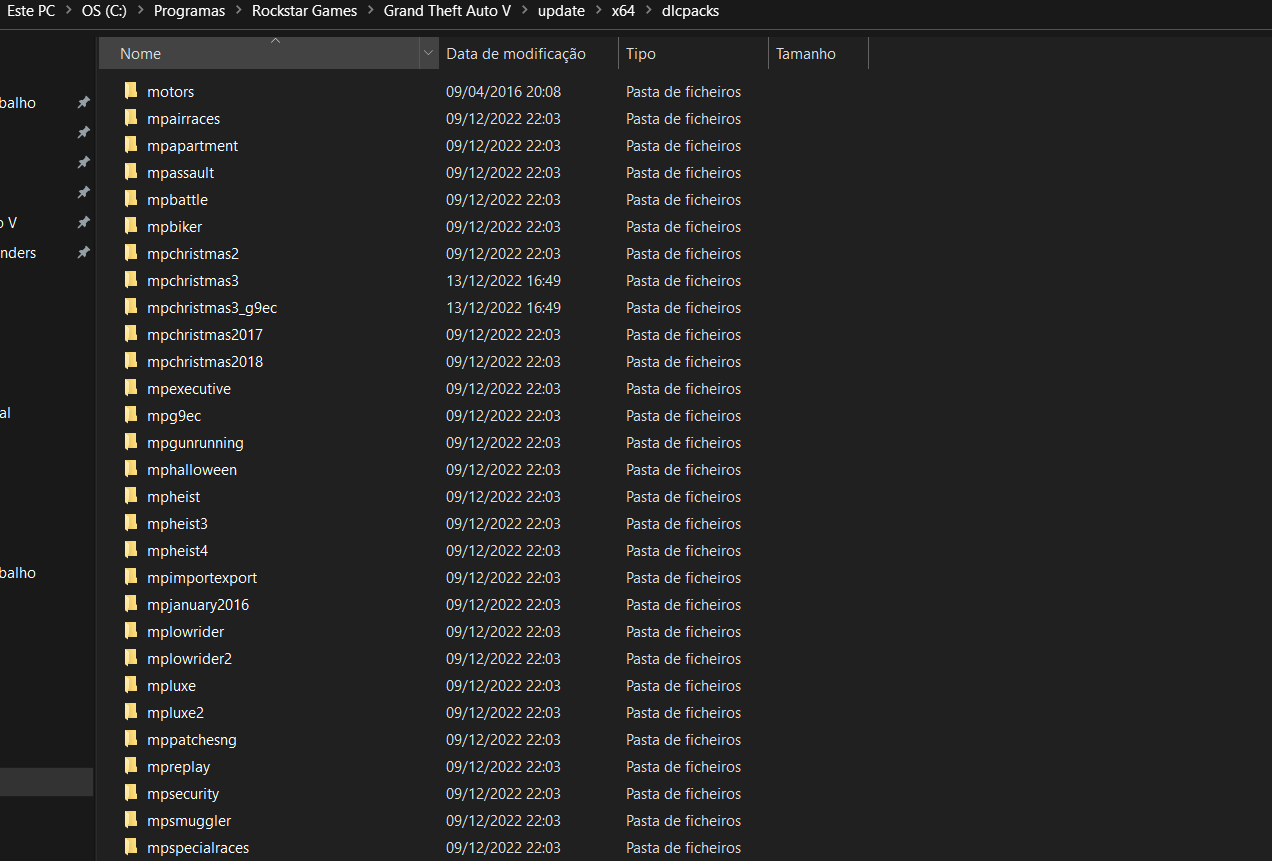
Task: Click the mppatchesng folder icon
Action: 130,739
